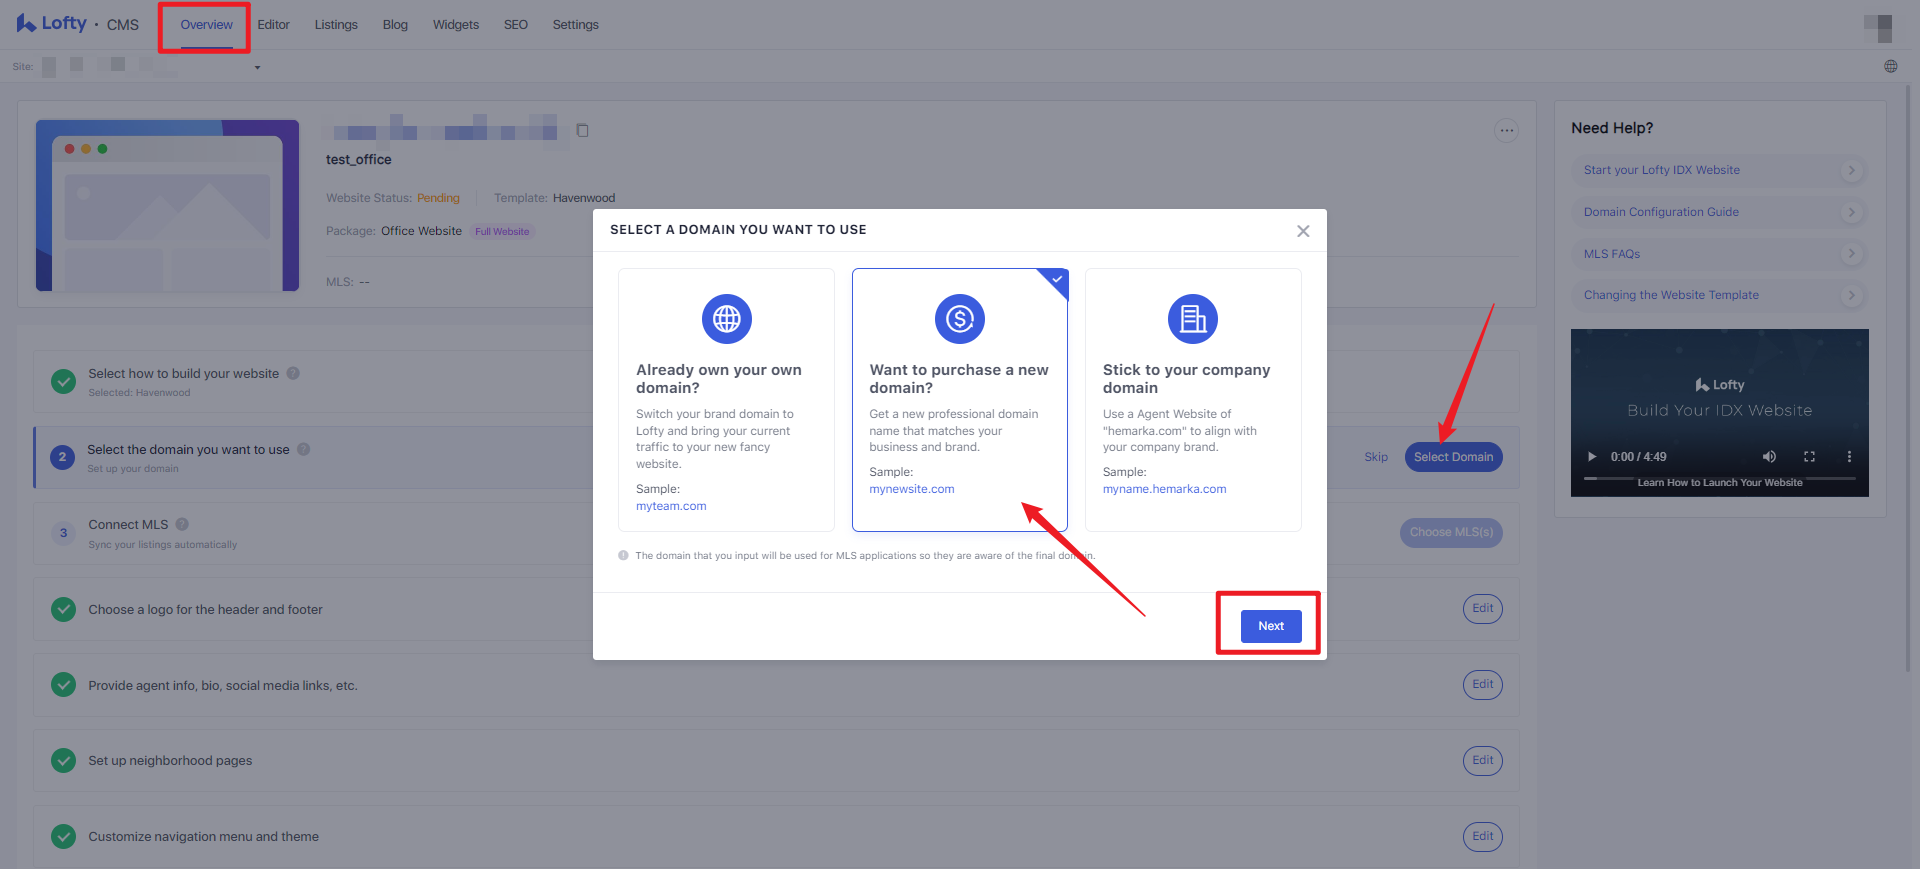Image resolution: width=1920 pixels, height=869 pixels.
Task: Click the Pending website status text
Action: 438,198
